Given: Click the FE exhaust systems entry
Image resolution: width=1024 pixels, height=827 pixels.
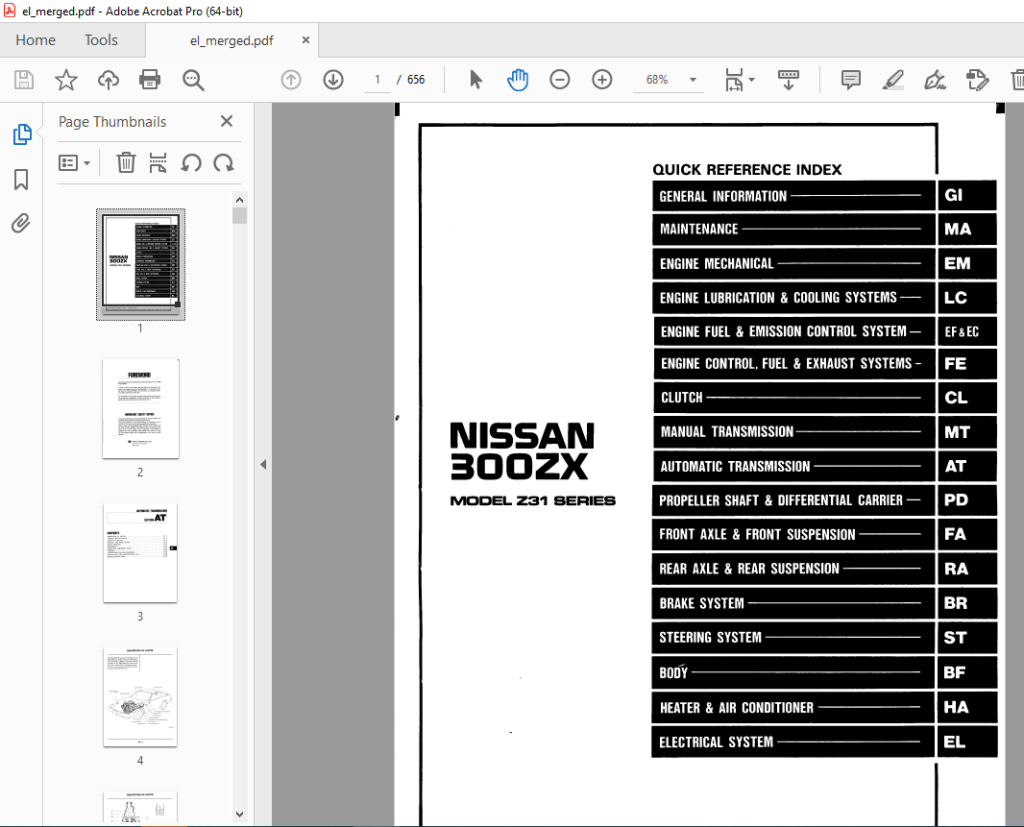Looking at the screenshot, I should click(x=825, y=363).
